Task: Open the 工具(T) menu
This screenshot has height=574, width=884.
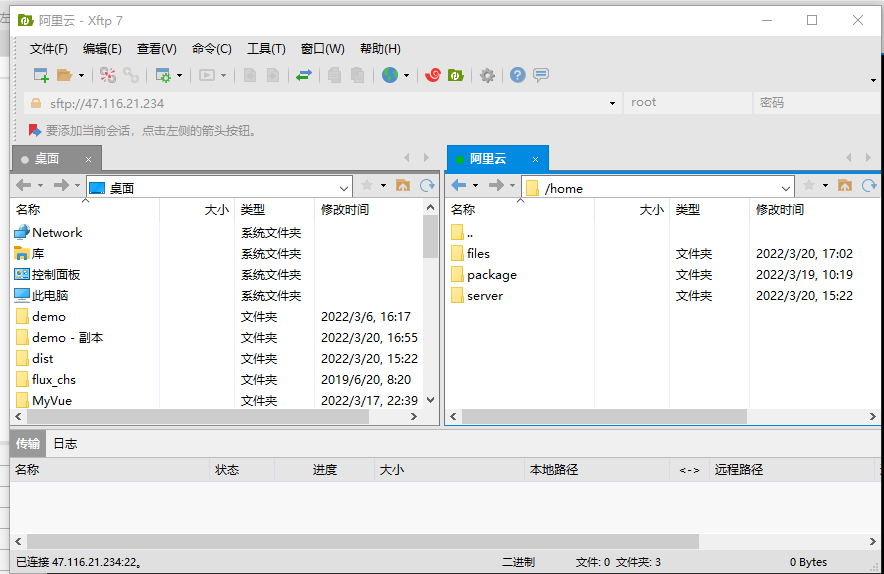Action: (266, 49)
